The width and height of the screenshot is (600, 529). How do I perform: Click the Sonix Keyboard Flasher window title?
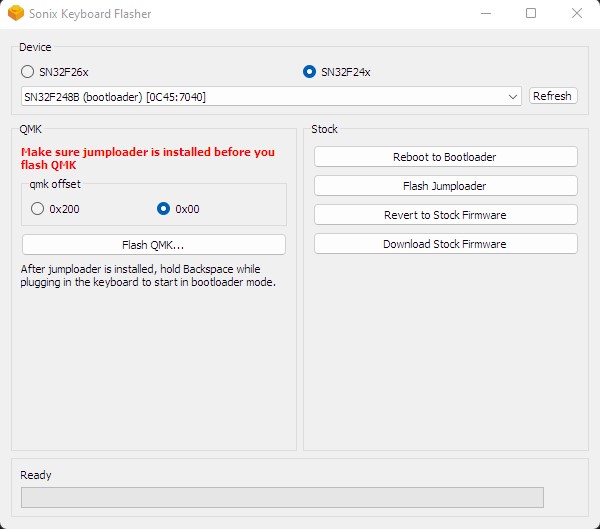click(90, 14)
